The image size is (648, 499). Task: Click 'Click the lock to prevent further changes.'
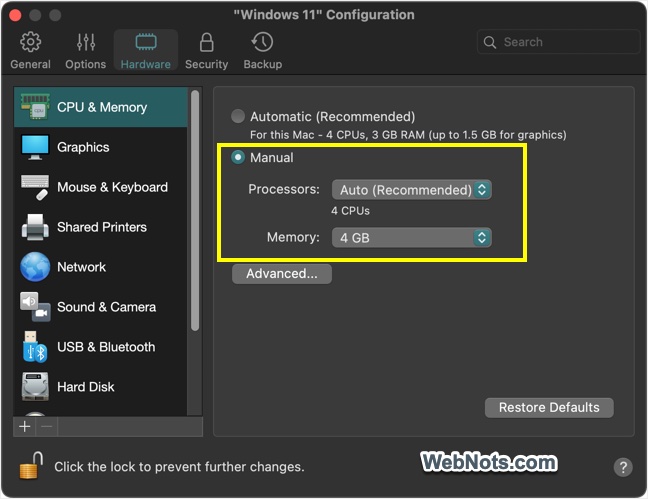pos(179,467)
